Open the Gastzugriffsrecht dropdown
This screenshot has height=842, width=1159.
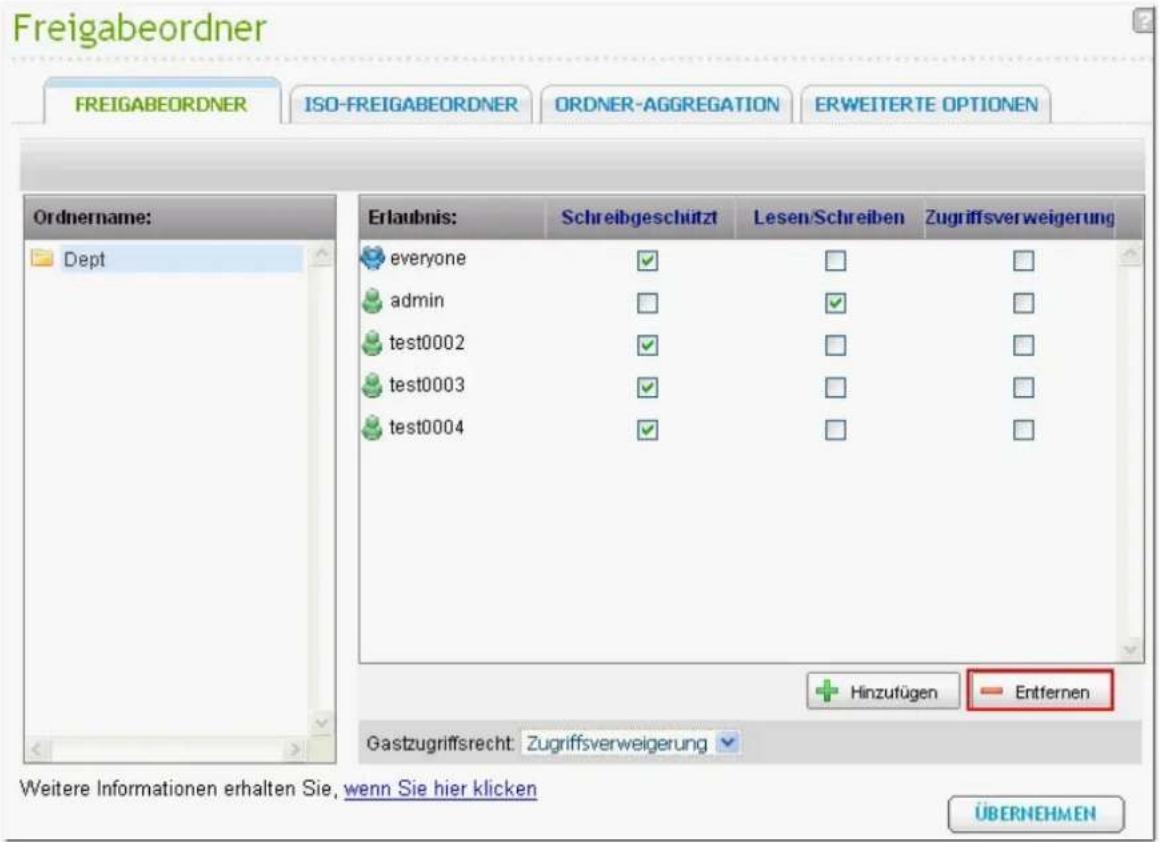pyautogui.click(x=631, y=743)
